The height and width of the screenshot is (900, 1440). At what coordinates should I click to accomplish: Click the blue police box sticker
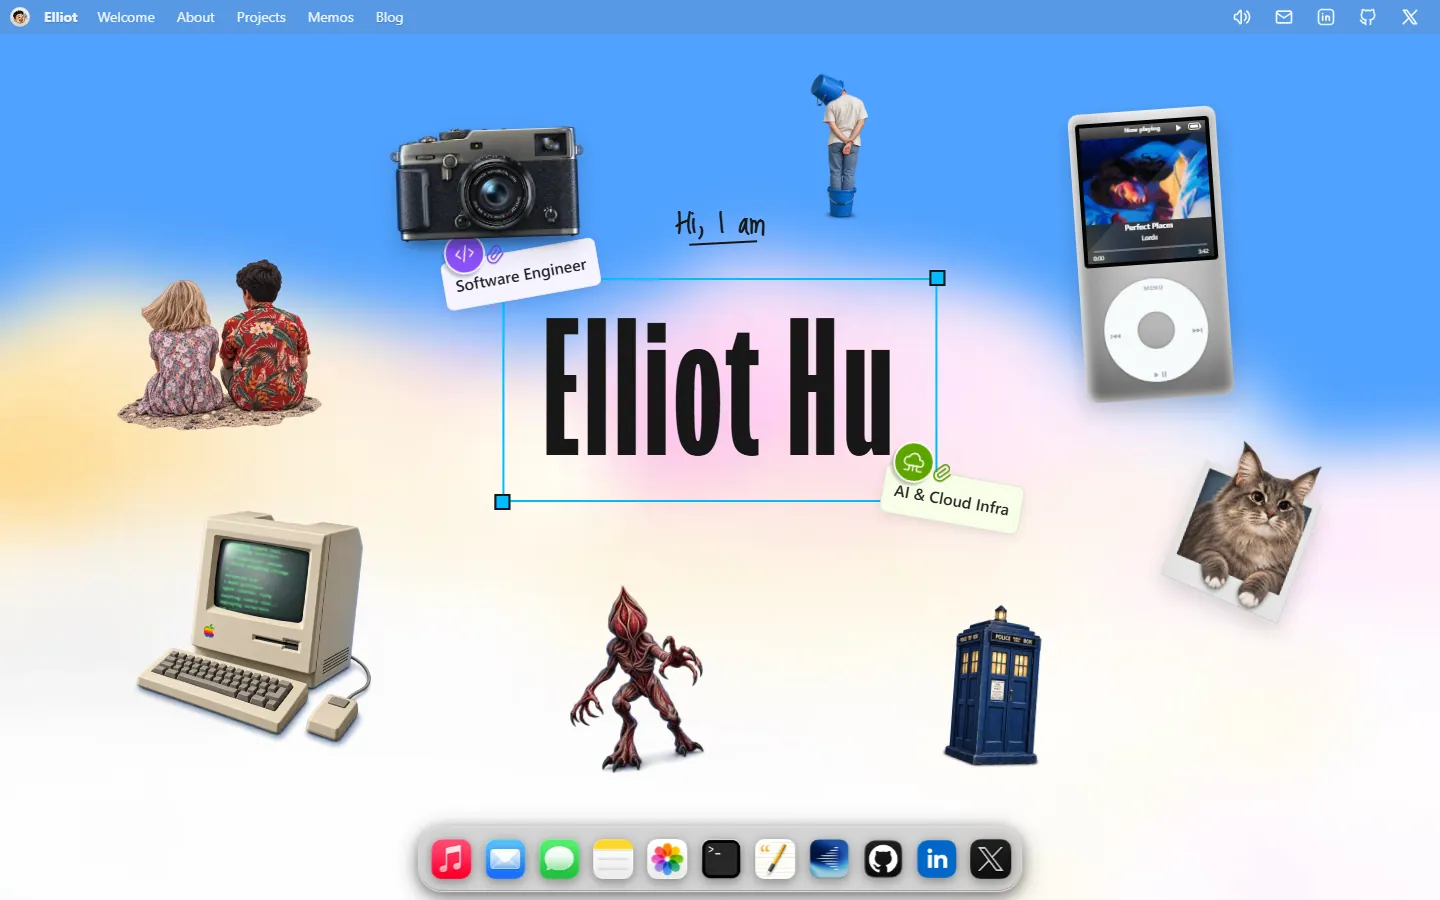pos(993,686)
